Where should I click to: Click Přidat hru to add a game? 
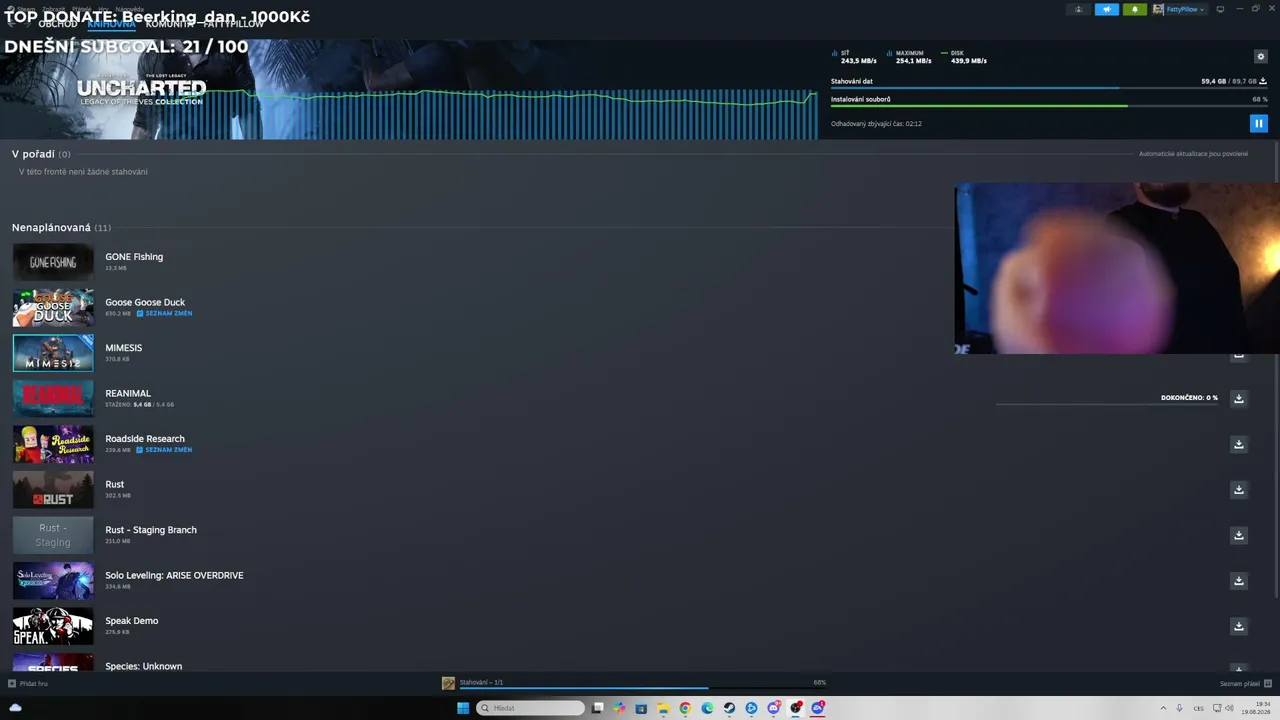(x=28, y=684)
